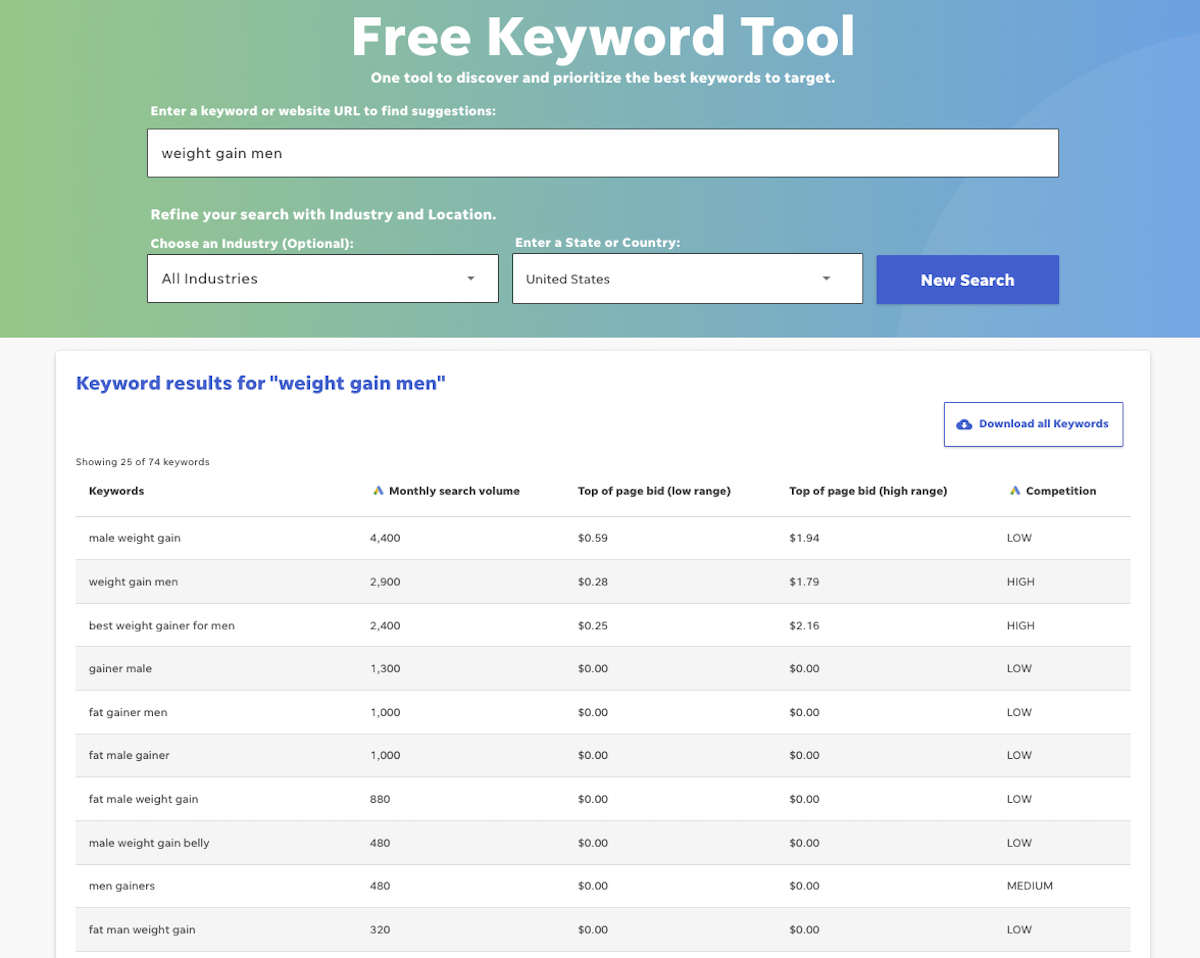Click the Google Ads icon beside Monthly search volume
This screenshot has height=958, width=1200.
point(378,490)
